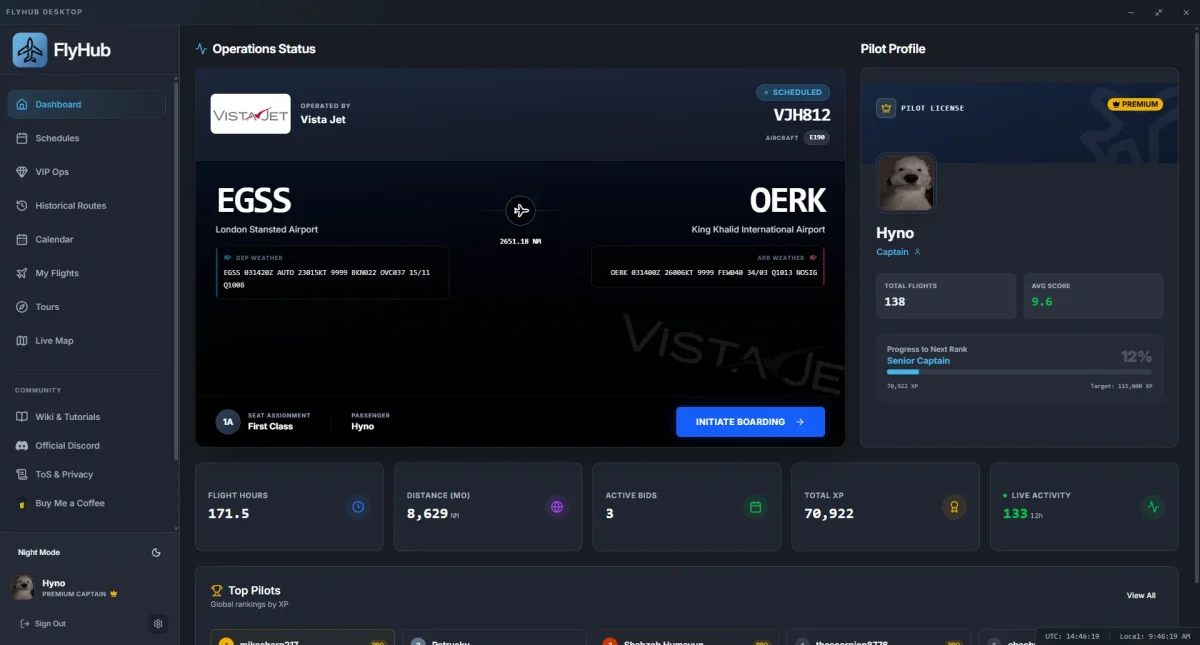Open settings gear in sidebar footer
Image resolution: width=1200 pixels, height=645 pixels.
pos(158,624)
